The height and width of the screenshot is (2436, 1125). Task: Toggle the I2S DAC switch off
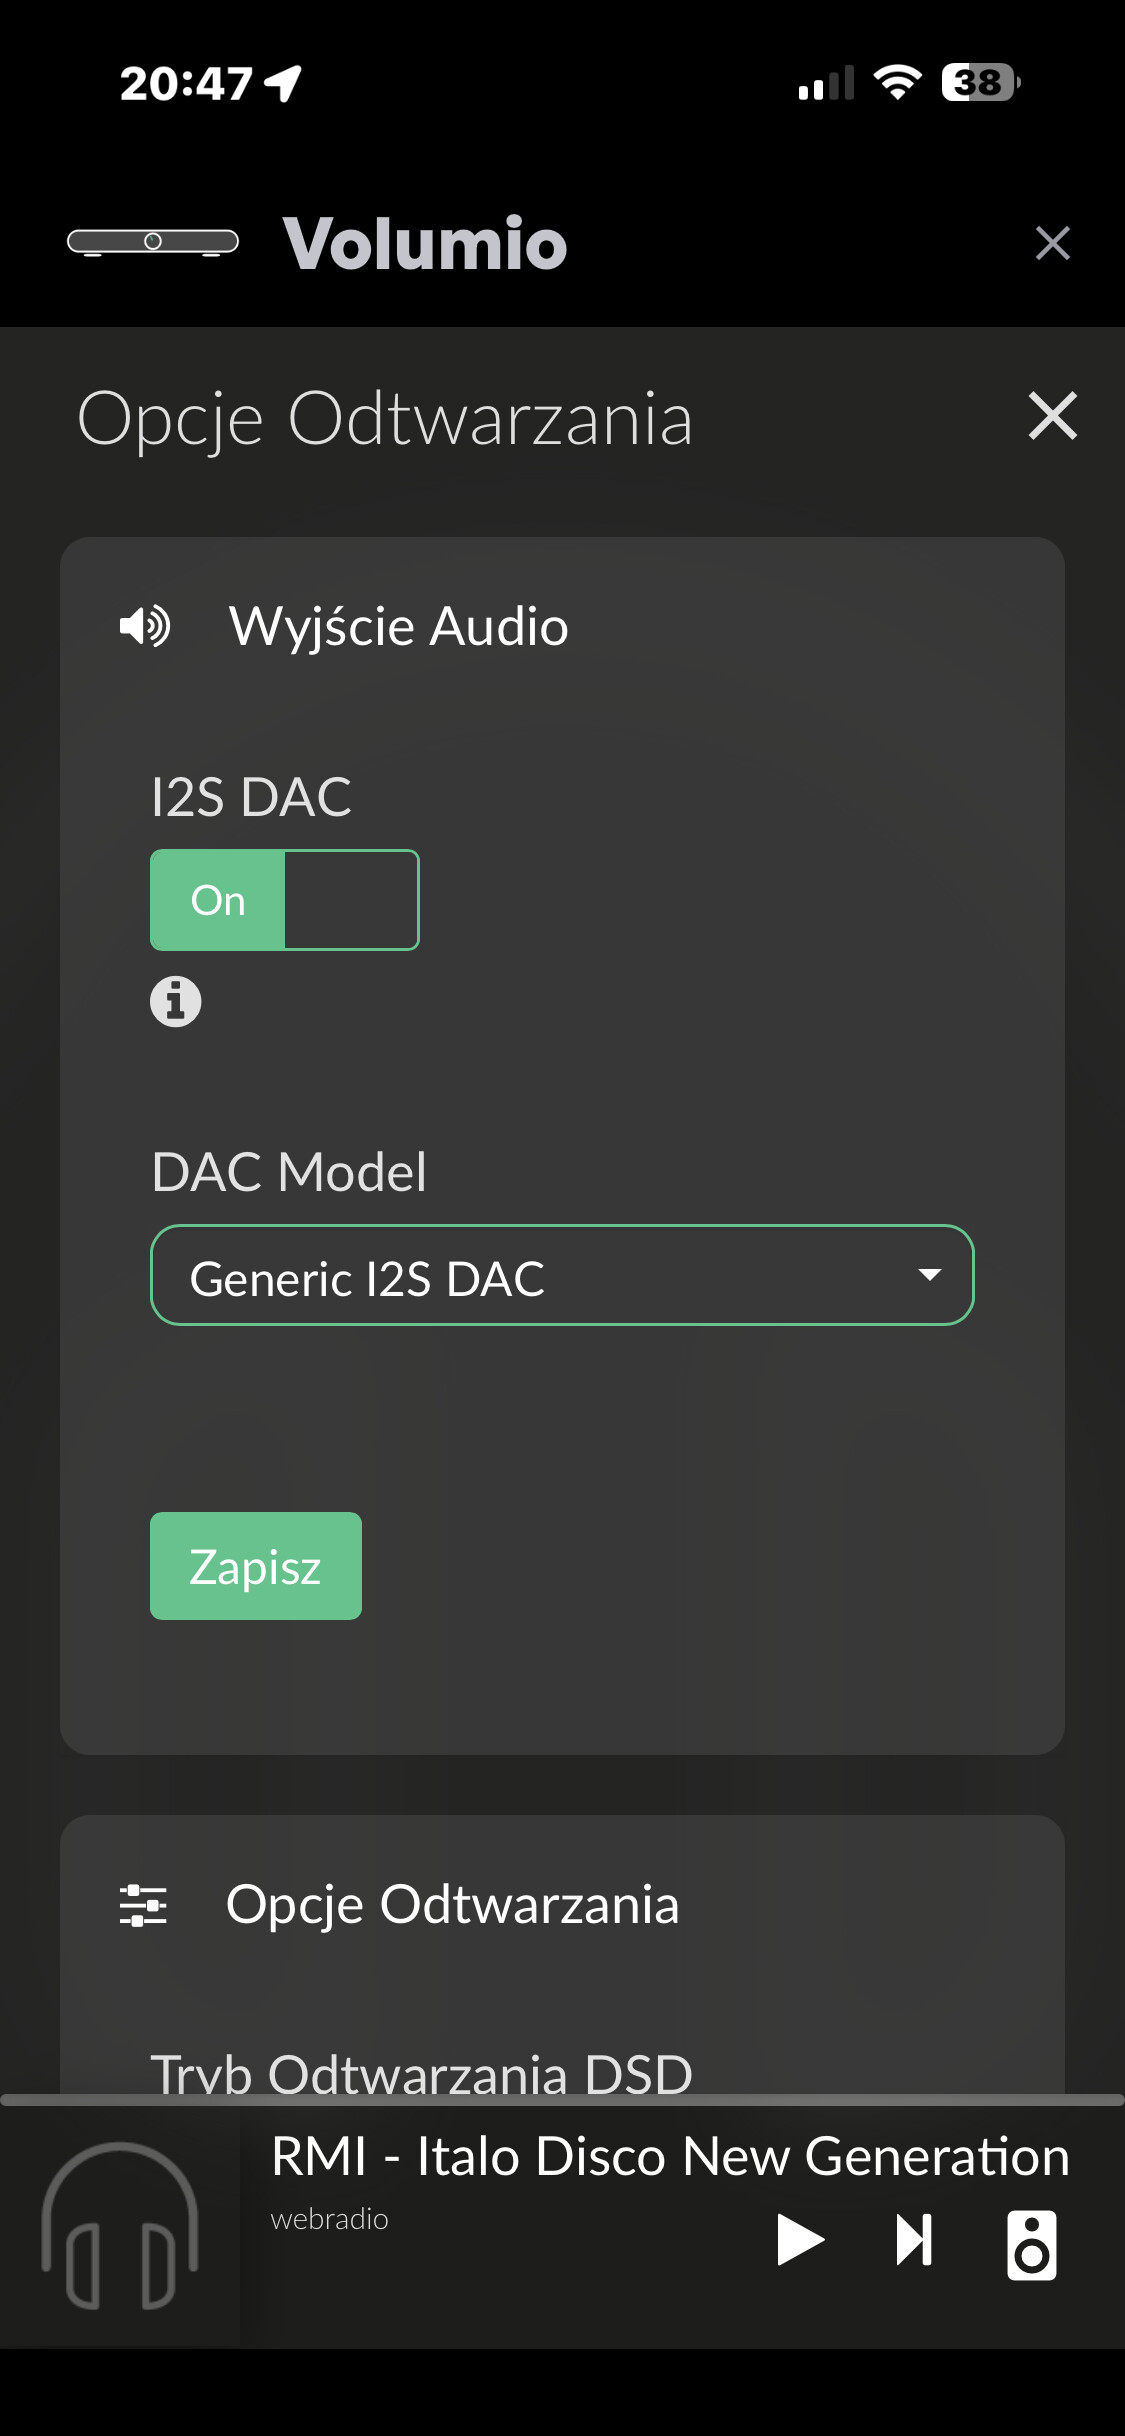click(x=284, y=900)
